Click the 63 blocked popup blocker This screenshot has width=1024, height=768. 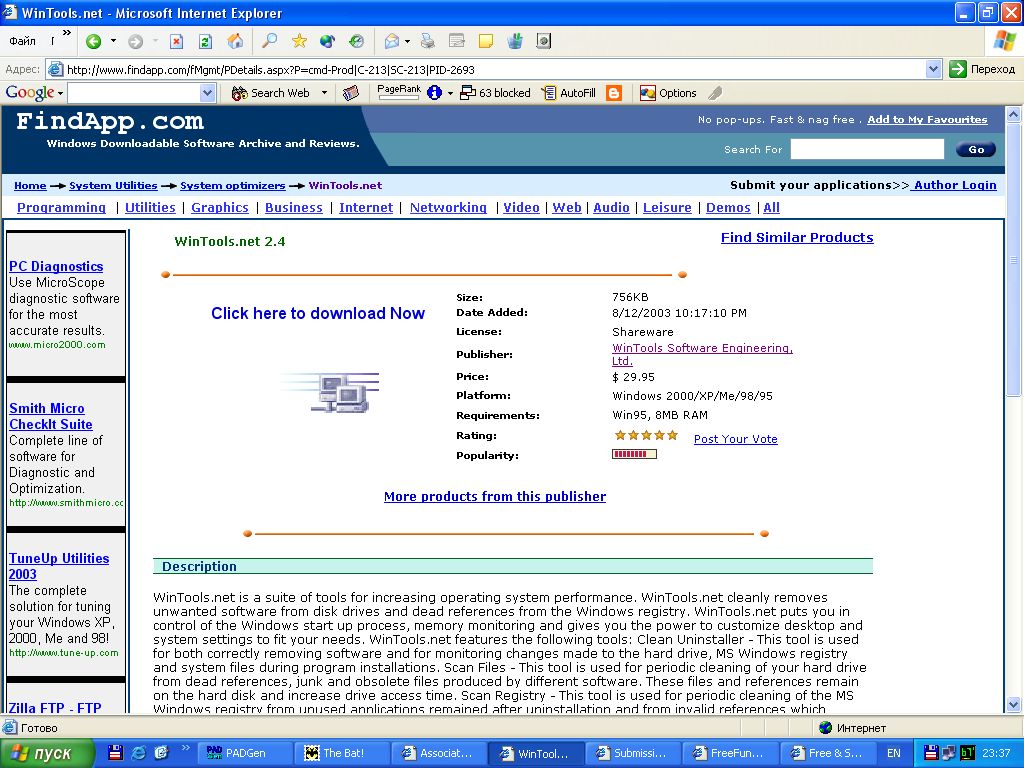[495, 93]
